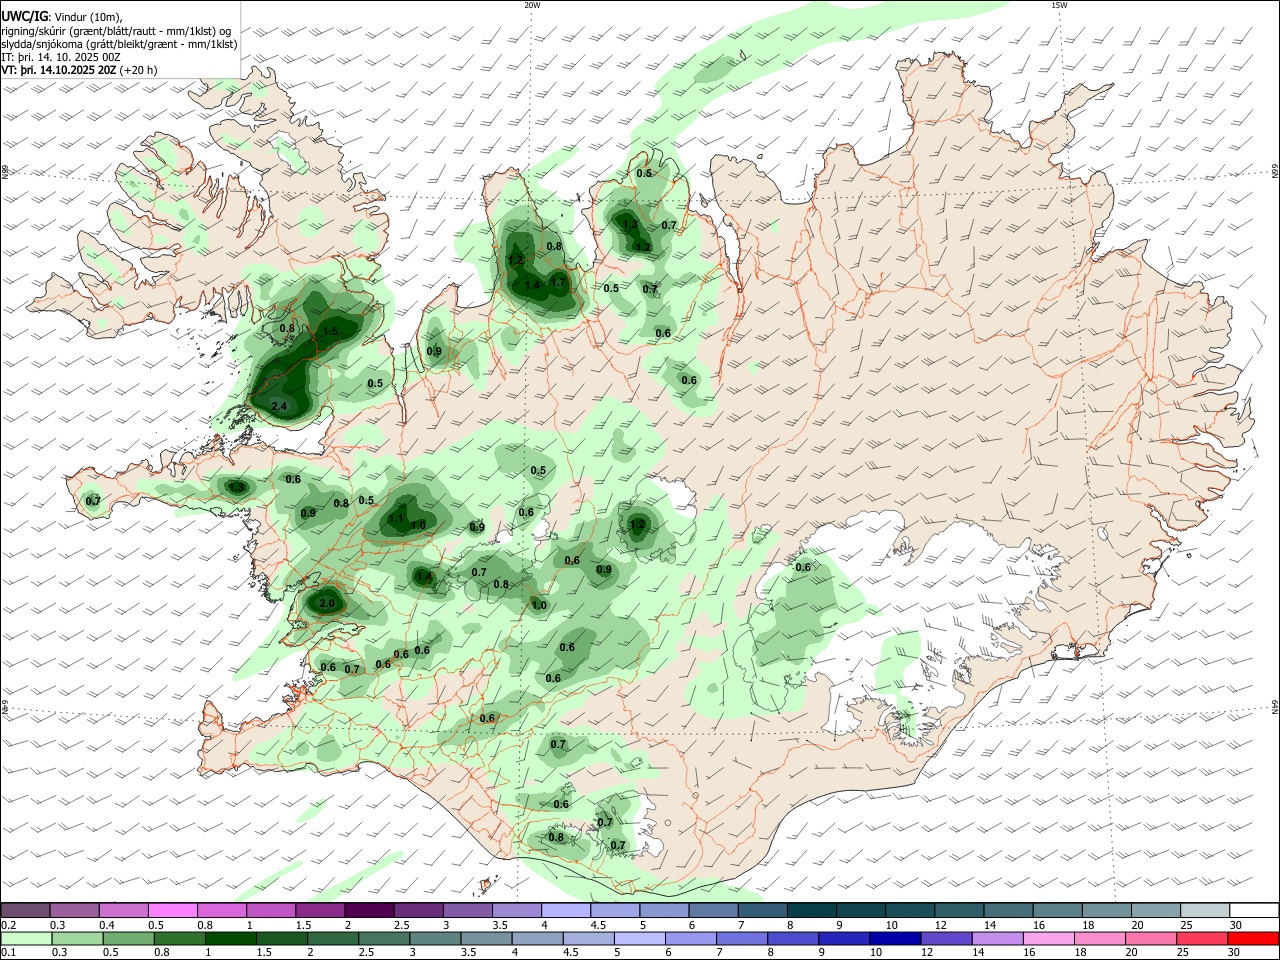The width and height of the screenshot is (1280, 960).
Task: Select the bright pink 0.5 swatch, upper scale
Action: 172,910
